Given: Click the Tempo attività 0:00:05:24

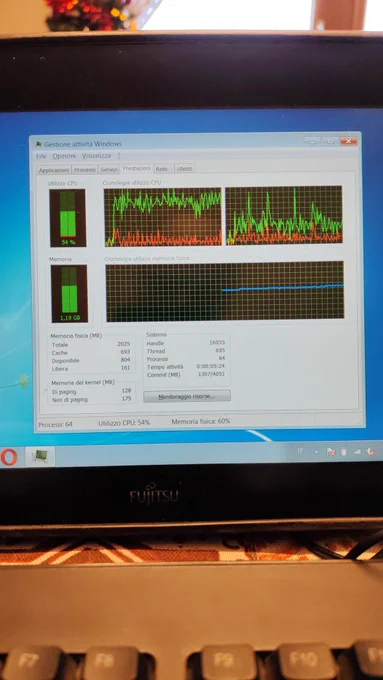Looking at the screenshot, I should tap(210, 366).
